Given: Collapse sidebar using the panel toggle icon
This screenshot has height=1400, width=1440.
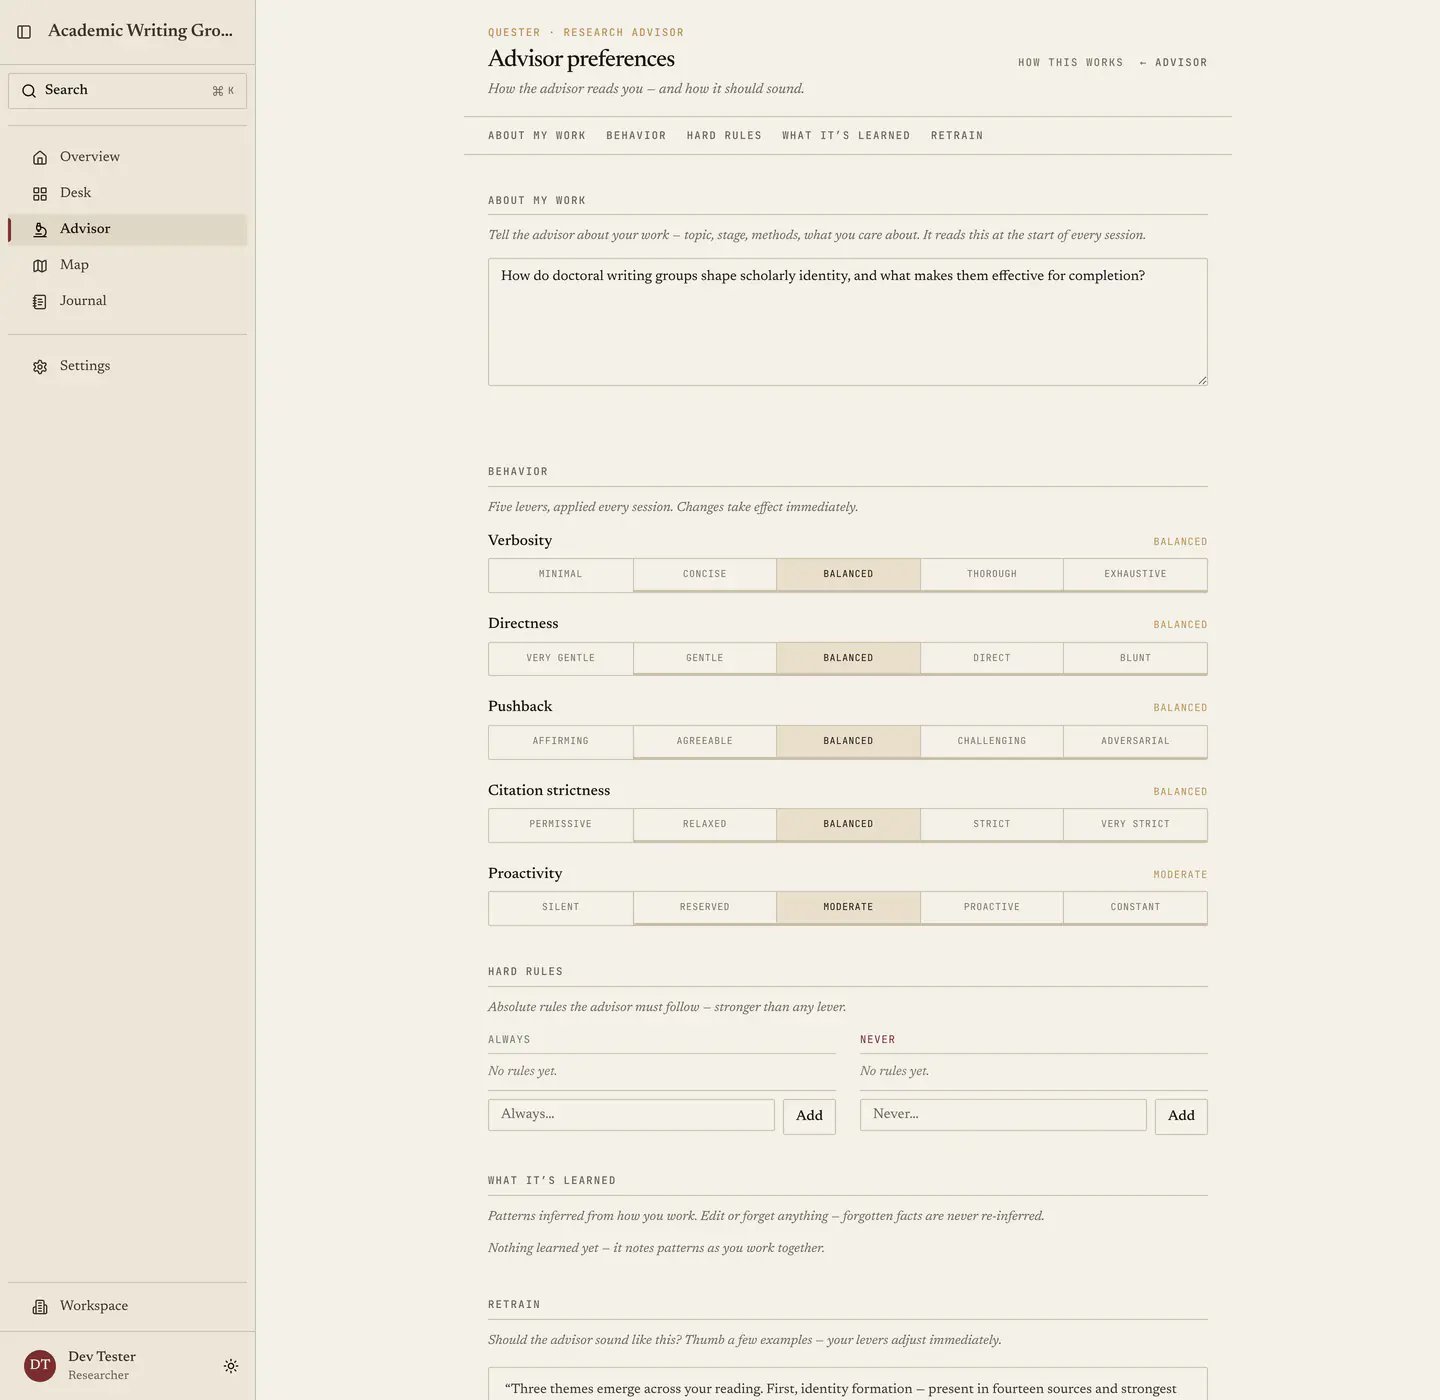Looking at the screenshot, I should (x=24, y=32).
